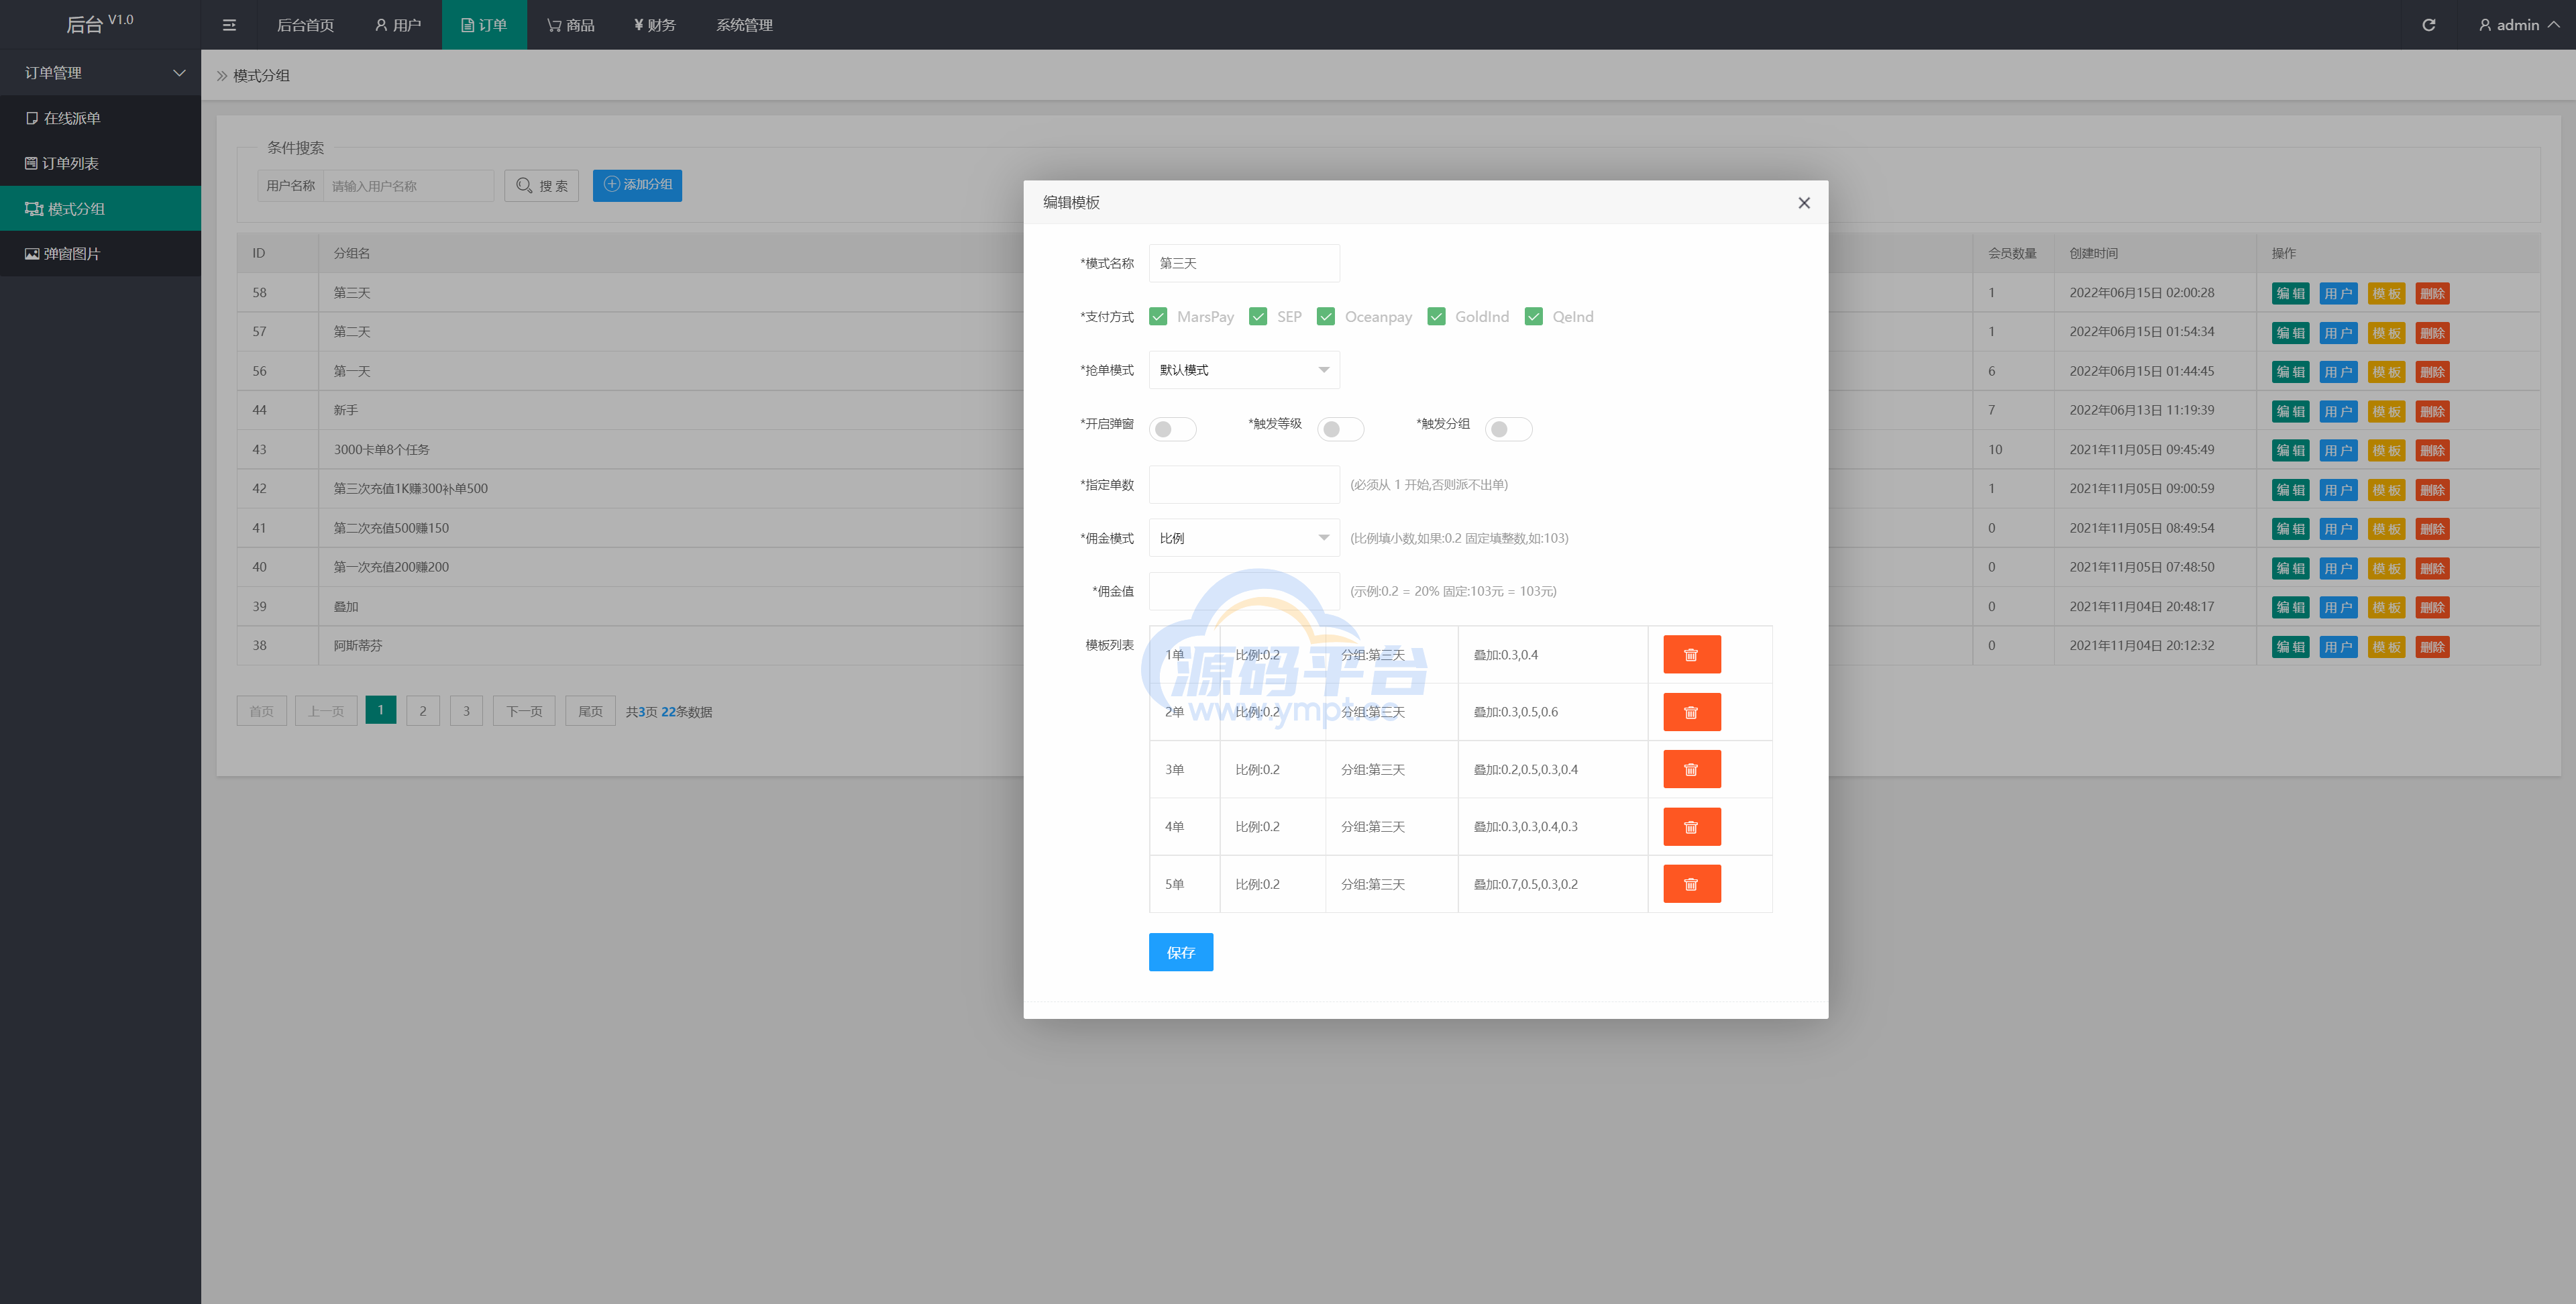
Task: Open the 订单 nav menu
Action: tap(484, 25)
